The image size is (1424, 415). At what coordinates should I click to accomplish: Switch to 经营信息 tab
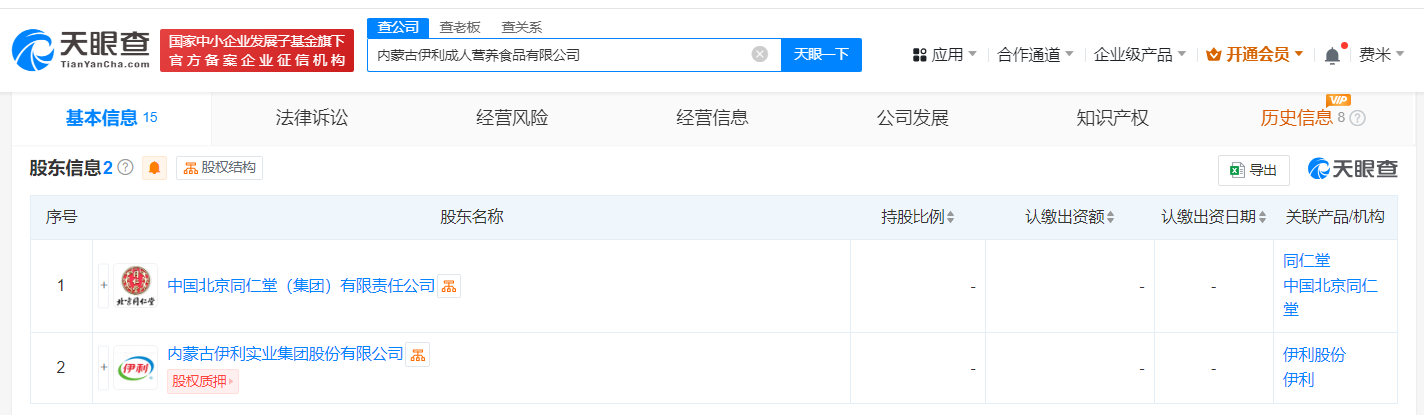712,118
